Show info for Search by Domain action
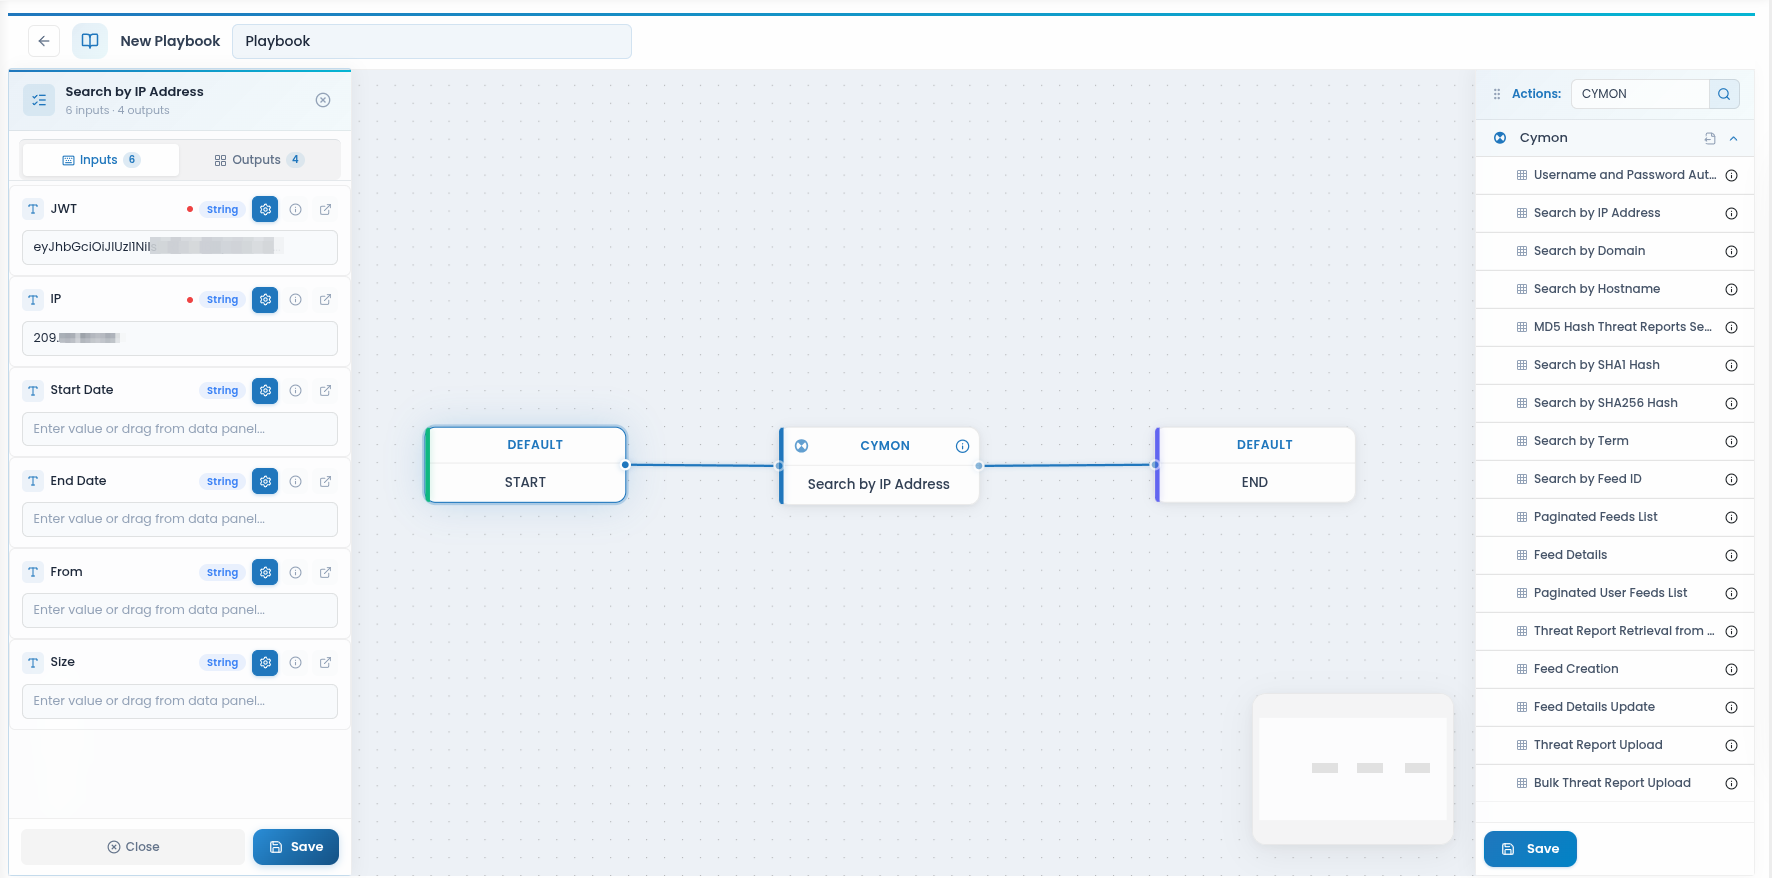1772x878 pixels. point(1731,252)
